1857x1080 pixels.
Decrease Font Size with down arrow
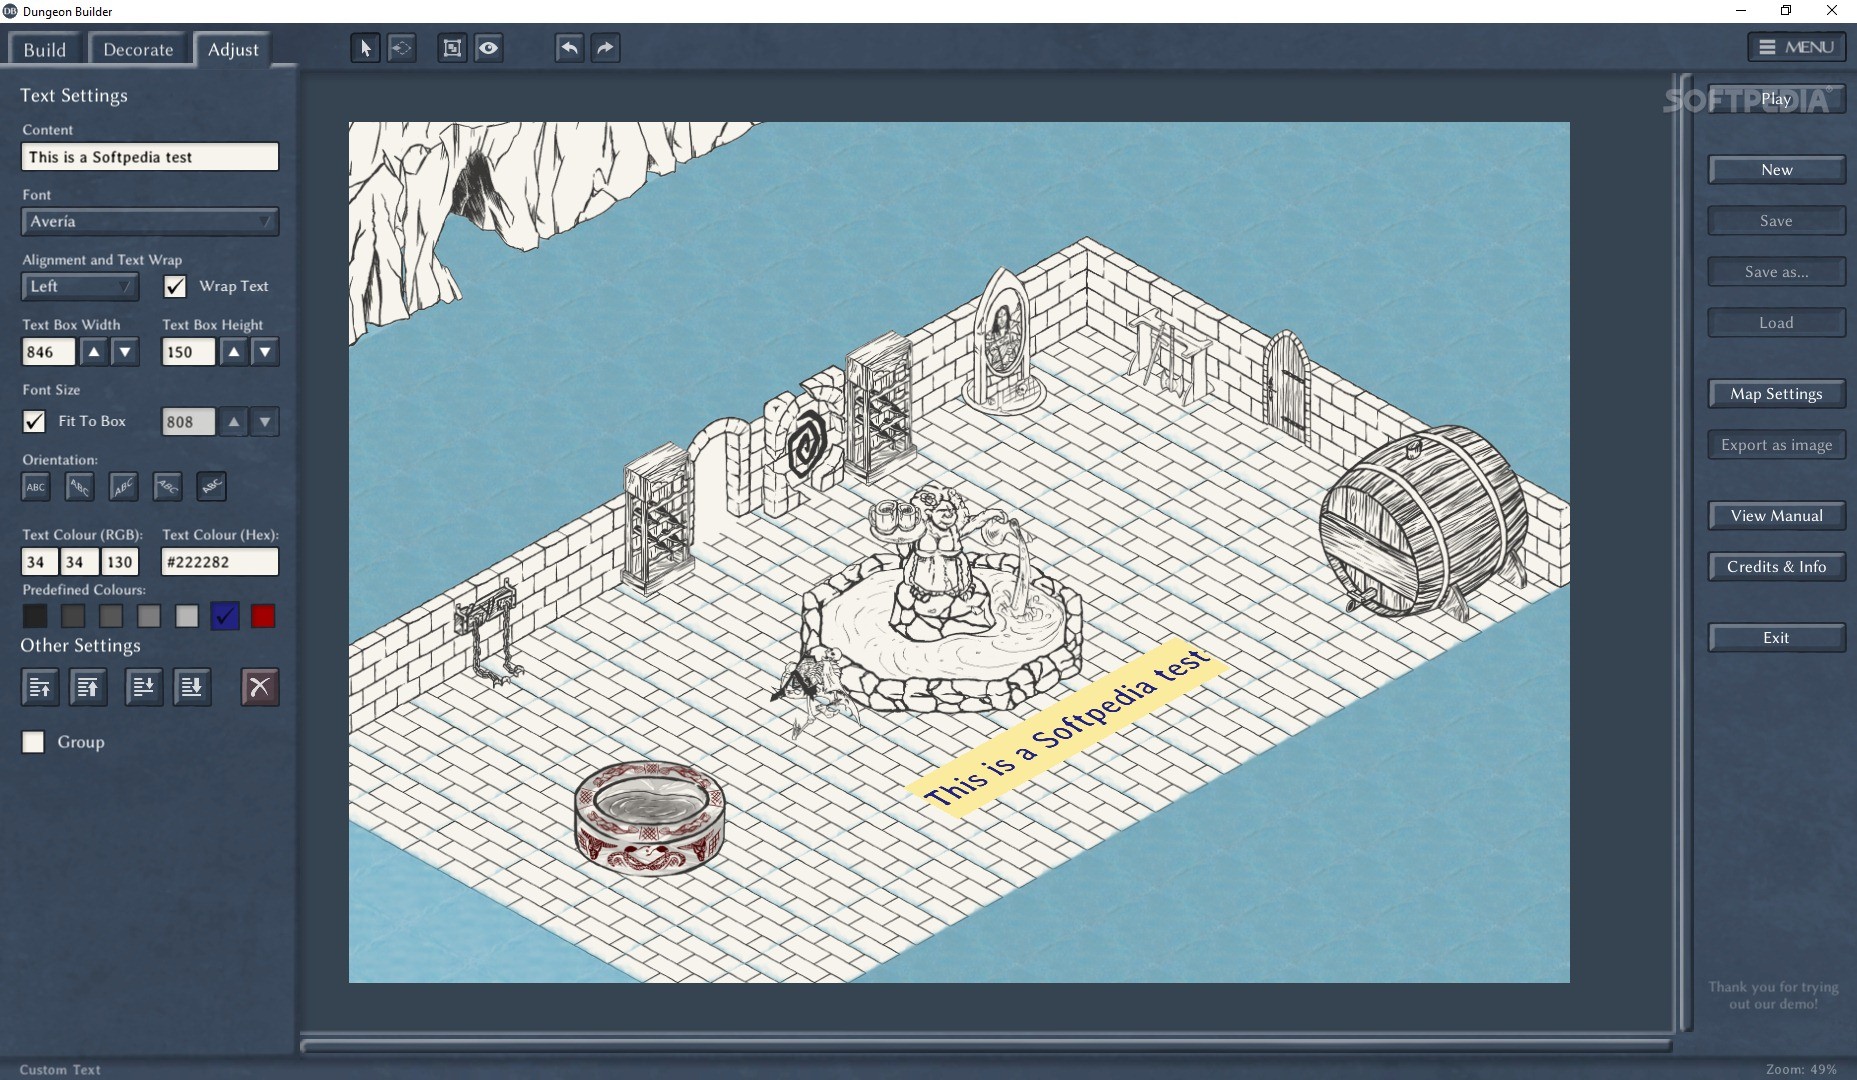[265, 422]
